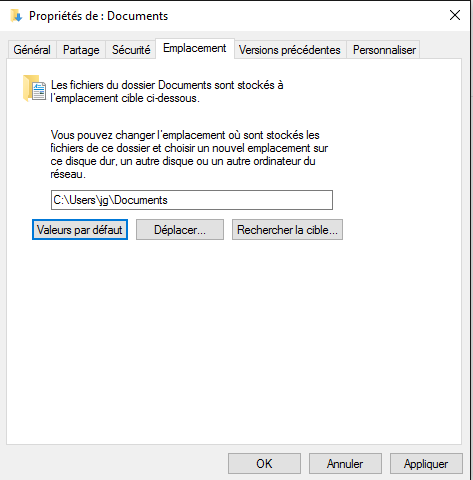Click the Déplacer... button
473x480 pixels.
click(x=180, y=230)
